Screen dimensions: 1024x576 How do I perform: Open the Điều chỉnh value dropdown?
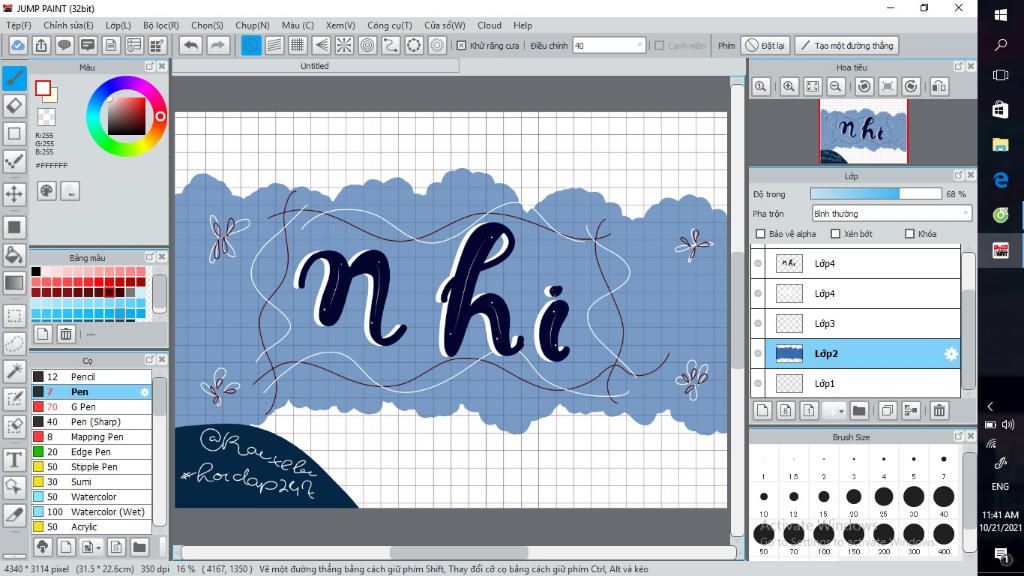(x=639, y=46)
